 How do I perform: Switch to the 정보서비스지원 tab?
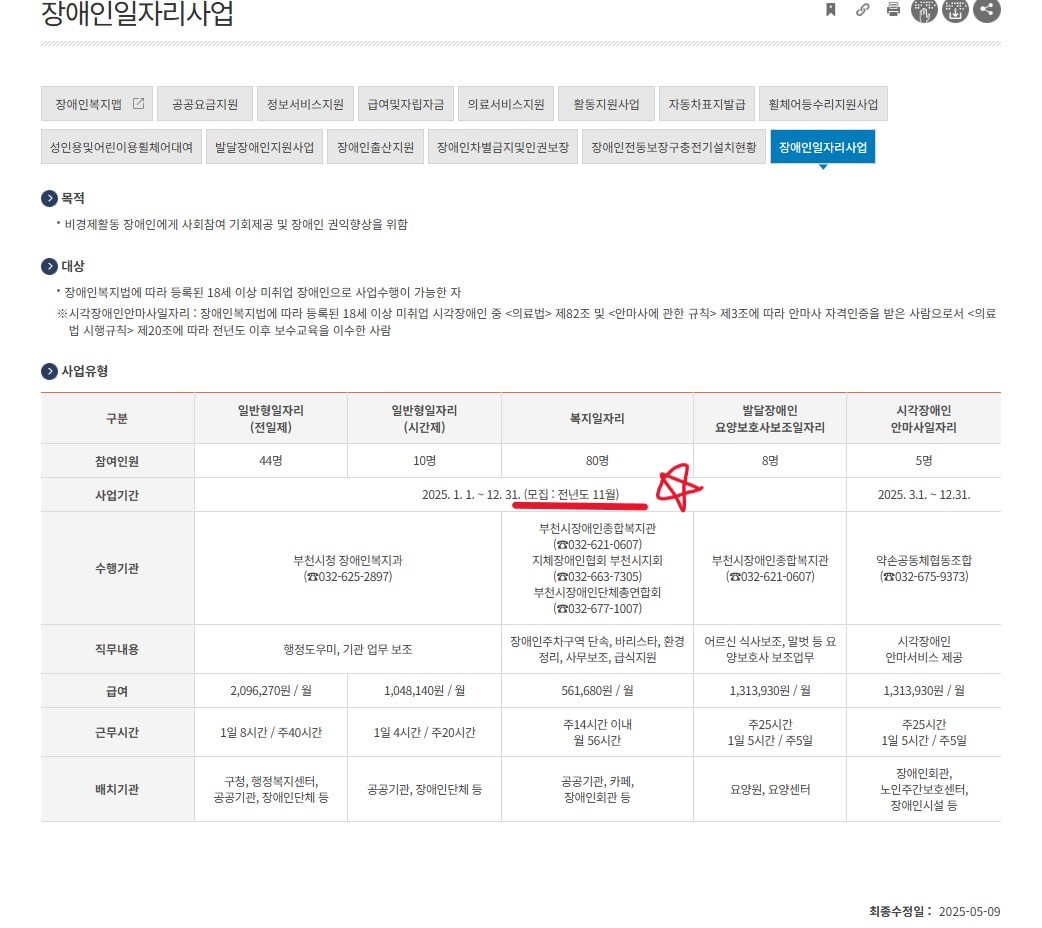click(305, 104)
